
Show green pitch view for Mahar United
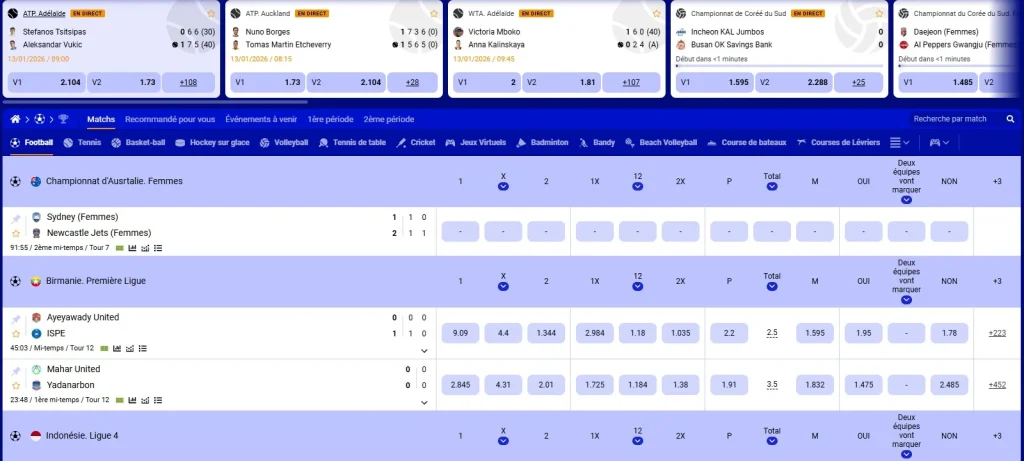[x=120, y=400]
